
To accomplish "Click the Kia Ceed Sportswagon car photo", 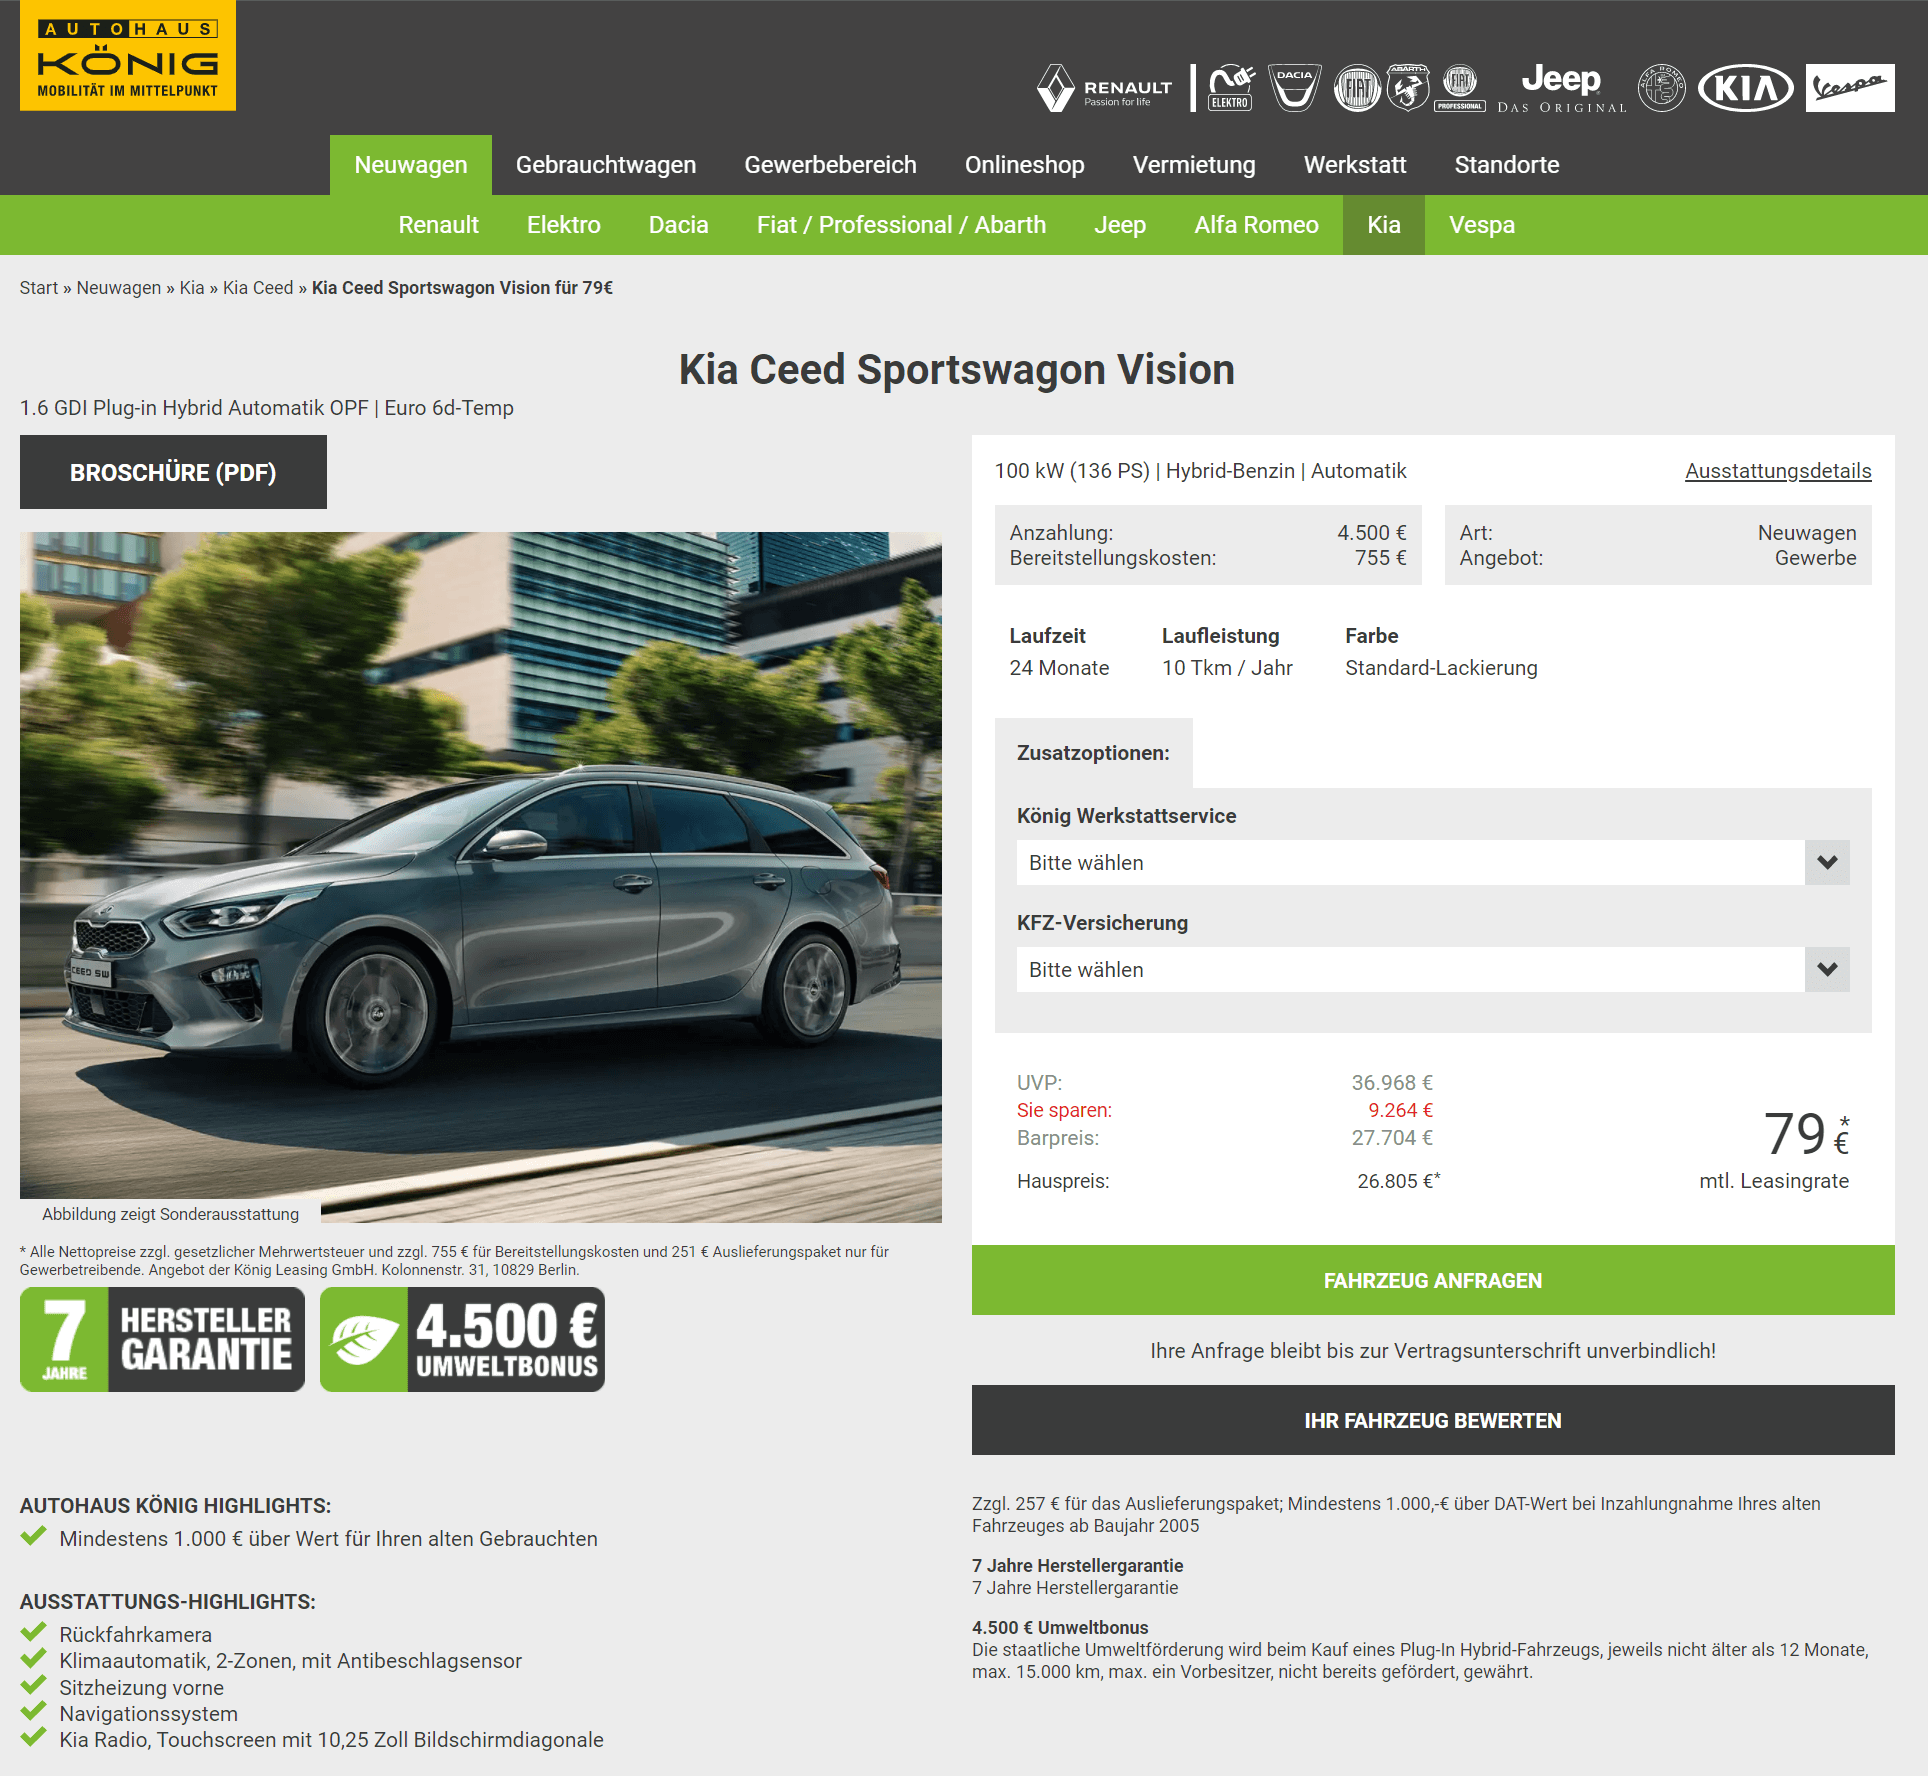I will coord(481,877).
